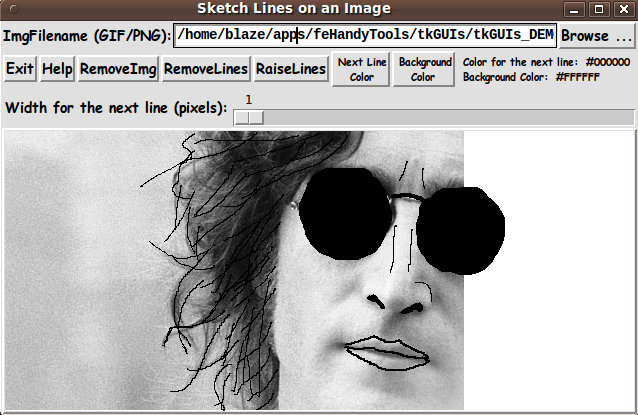638x415 pixels.
Task: Minimize the Sketch Lines window
Action: [574, 10]
